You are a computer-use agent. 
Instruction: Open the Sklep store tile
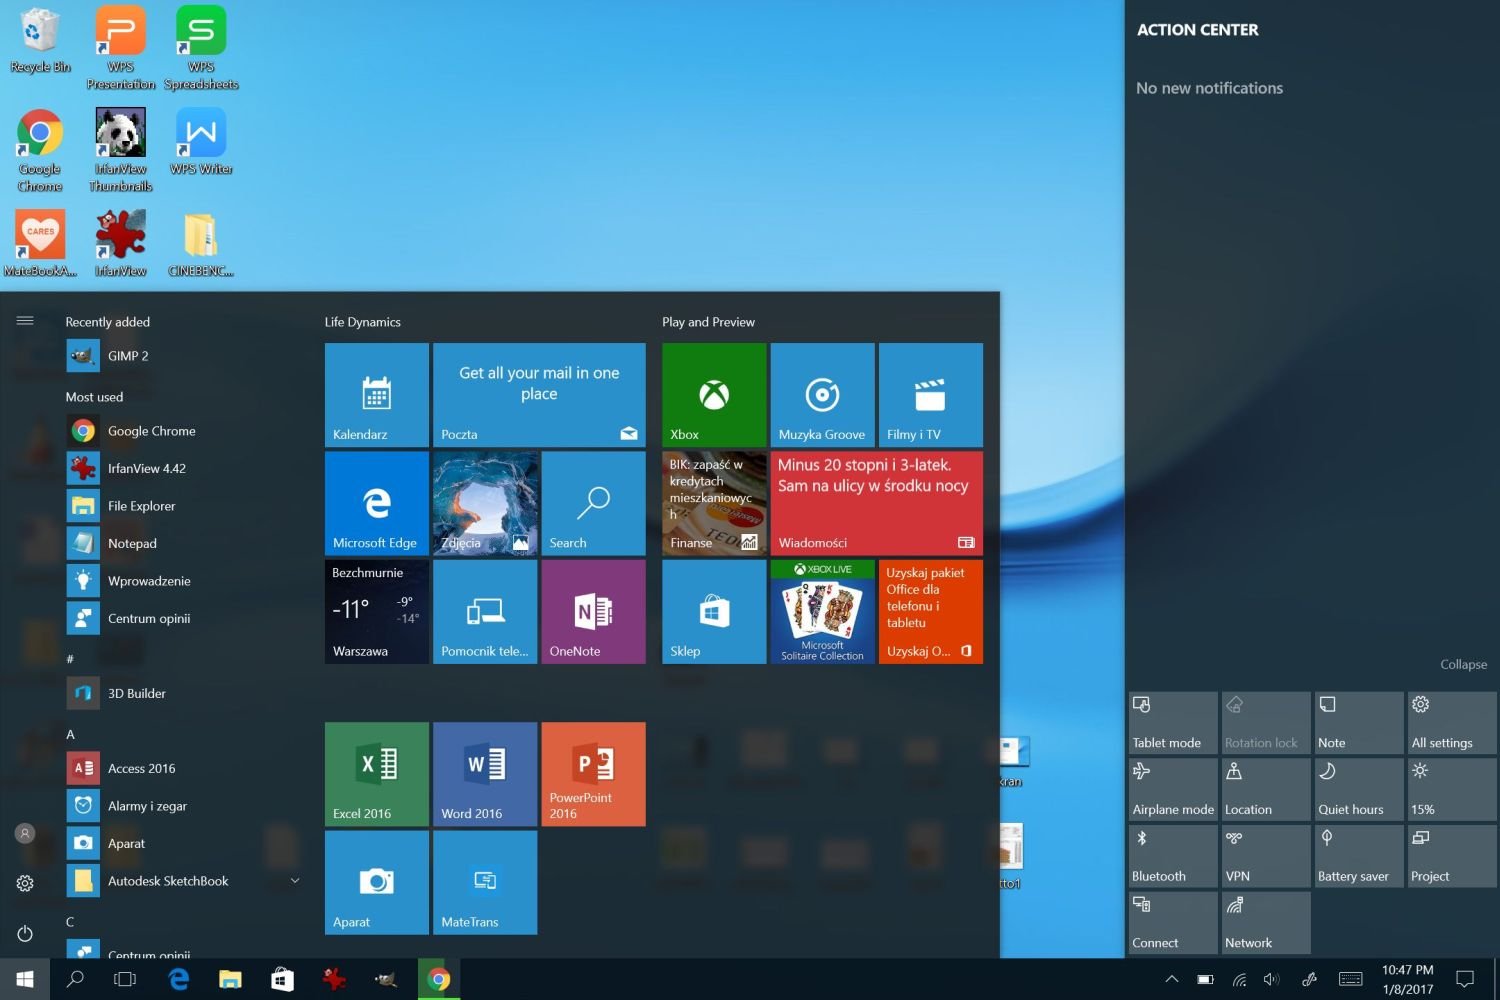click(x=714, y=611)
